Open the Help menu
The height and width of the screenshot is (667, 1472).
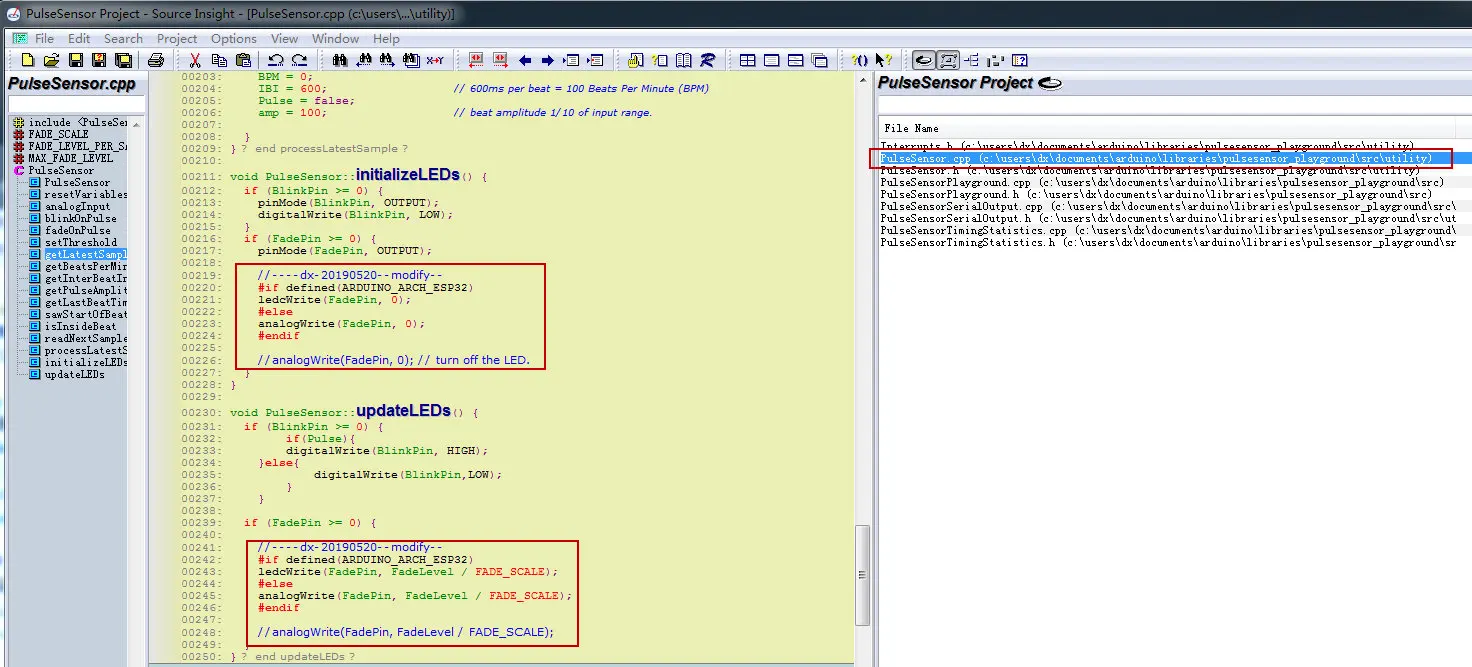coord(386,38)
